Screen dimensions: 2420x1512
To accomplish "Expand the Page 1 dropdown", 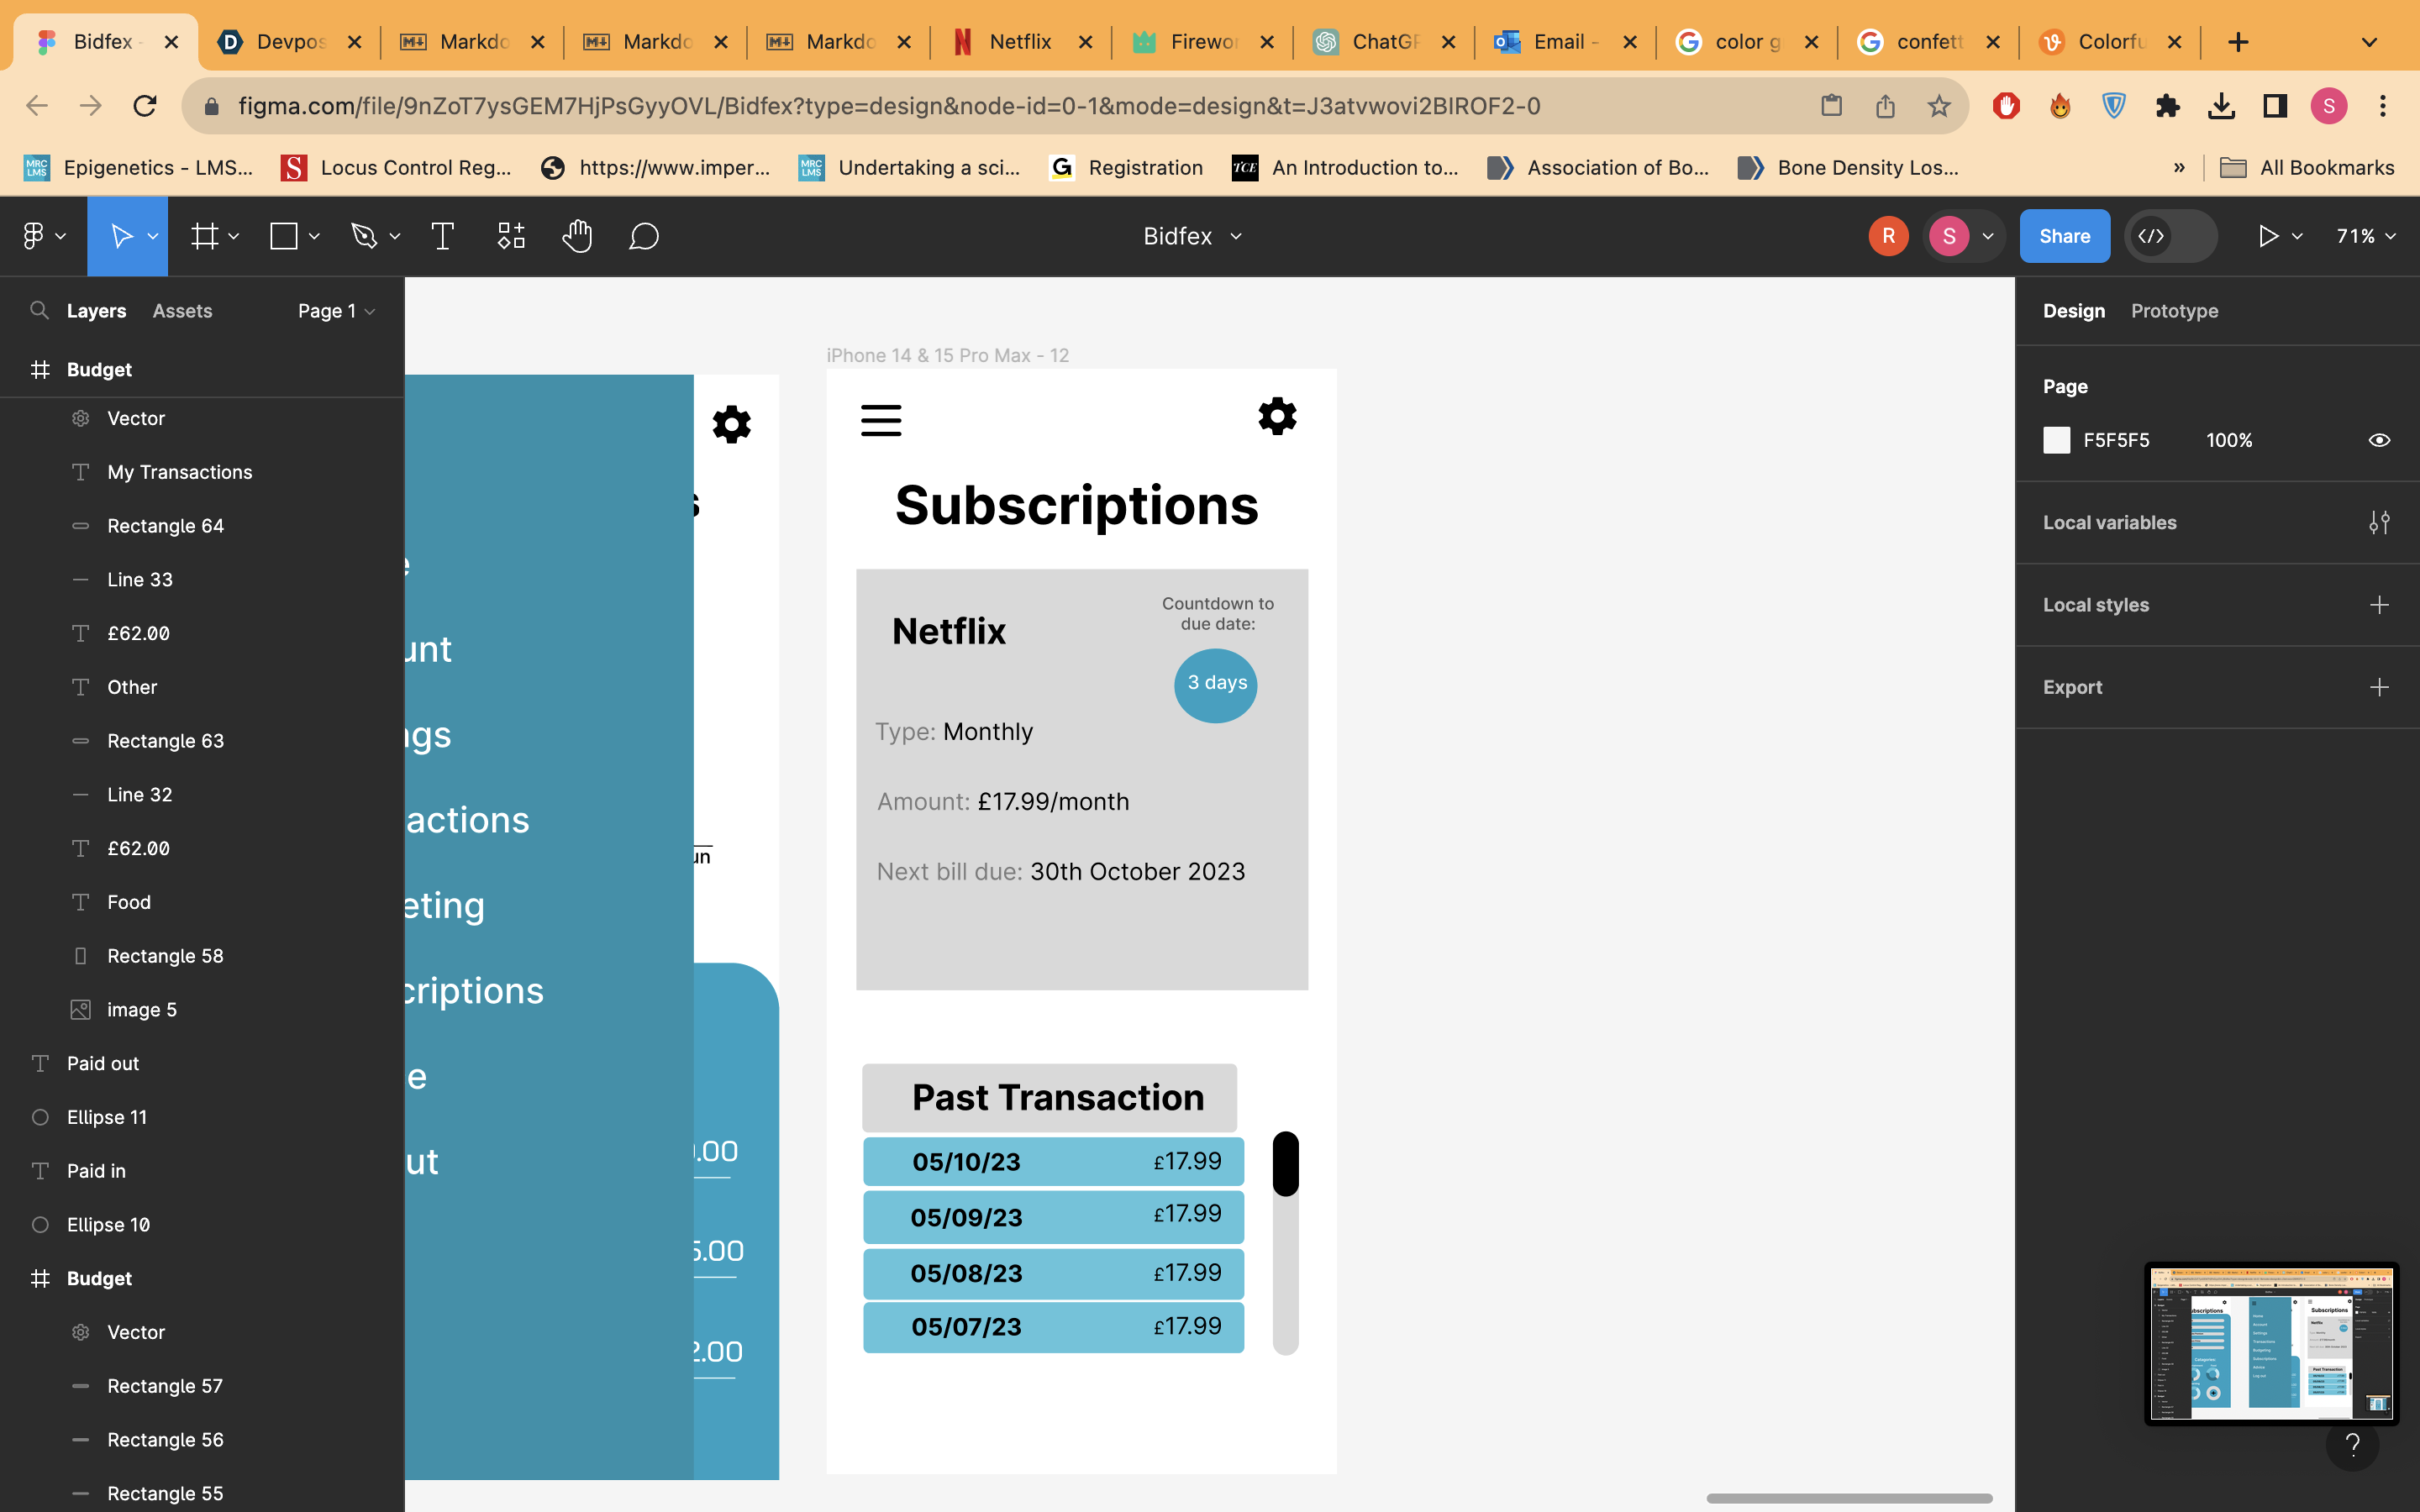I will (x=336, y=311).
